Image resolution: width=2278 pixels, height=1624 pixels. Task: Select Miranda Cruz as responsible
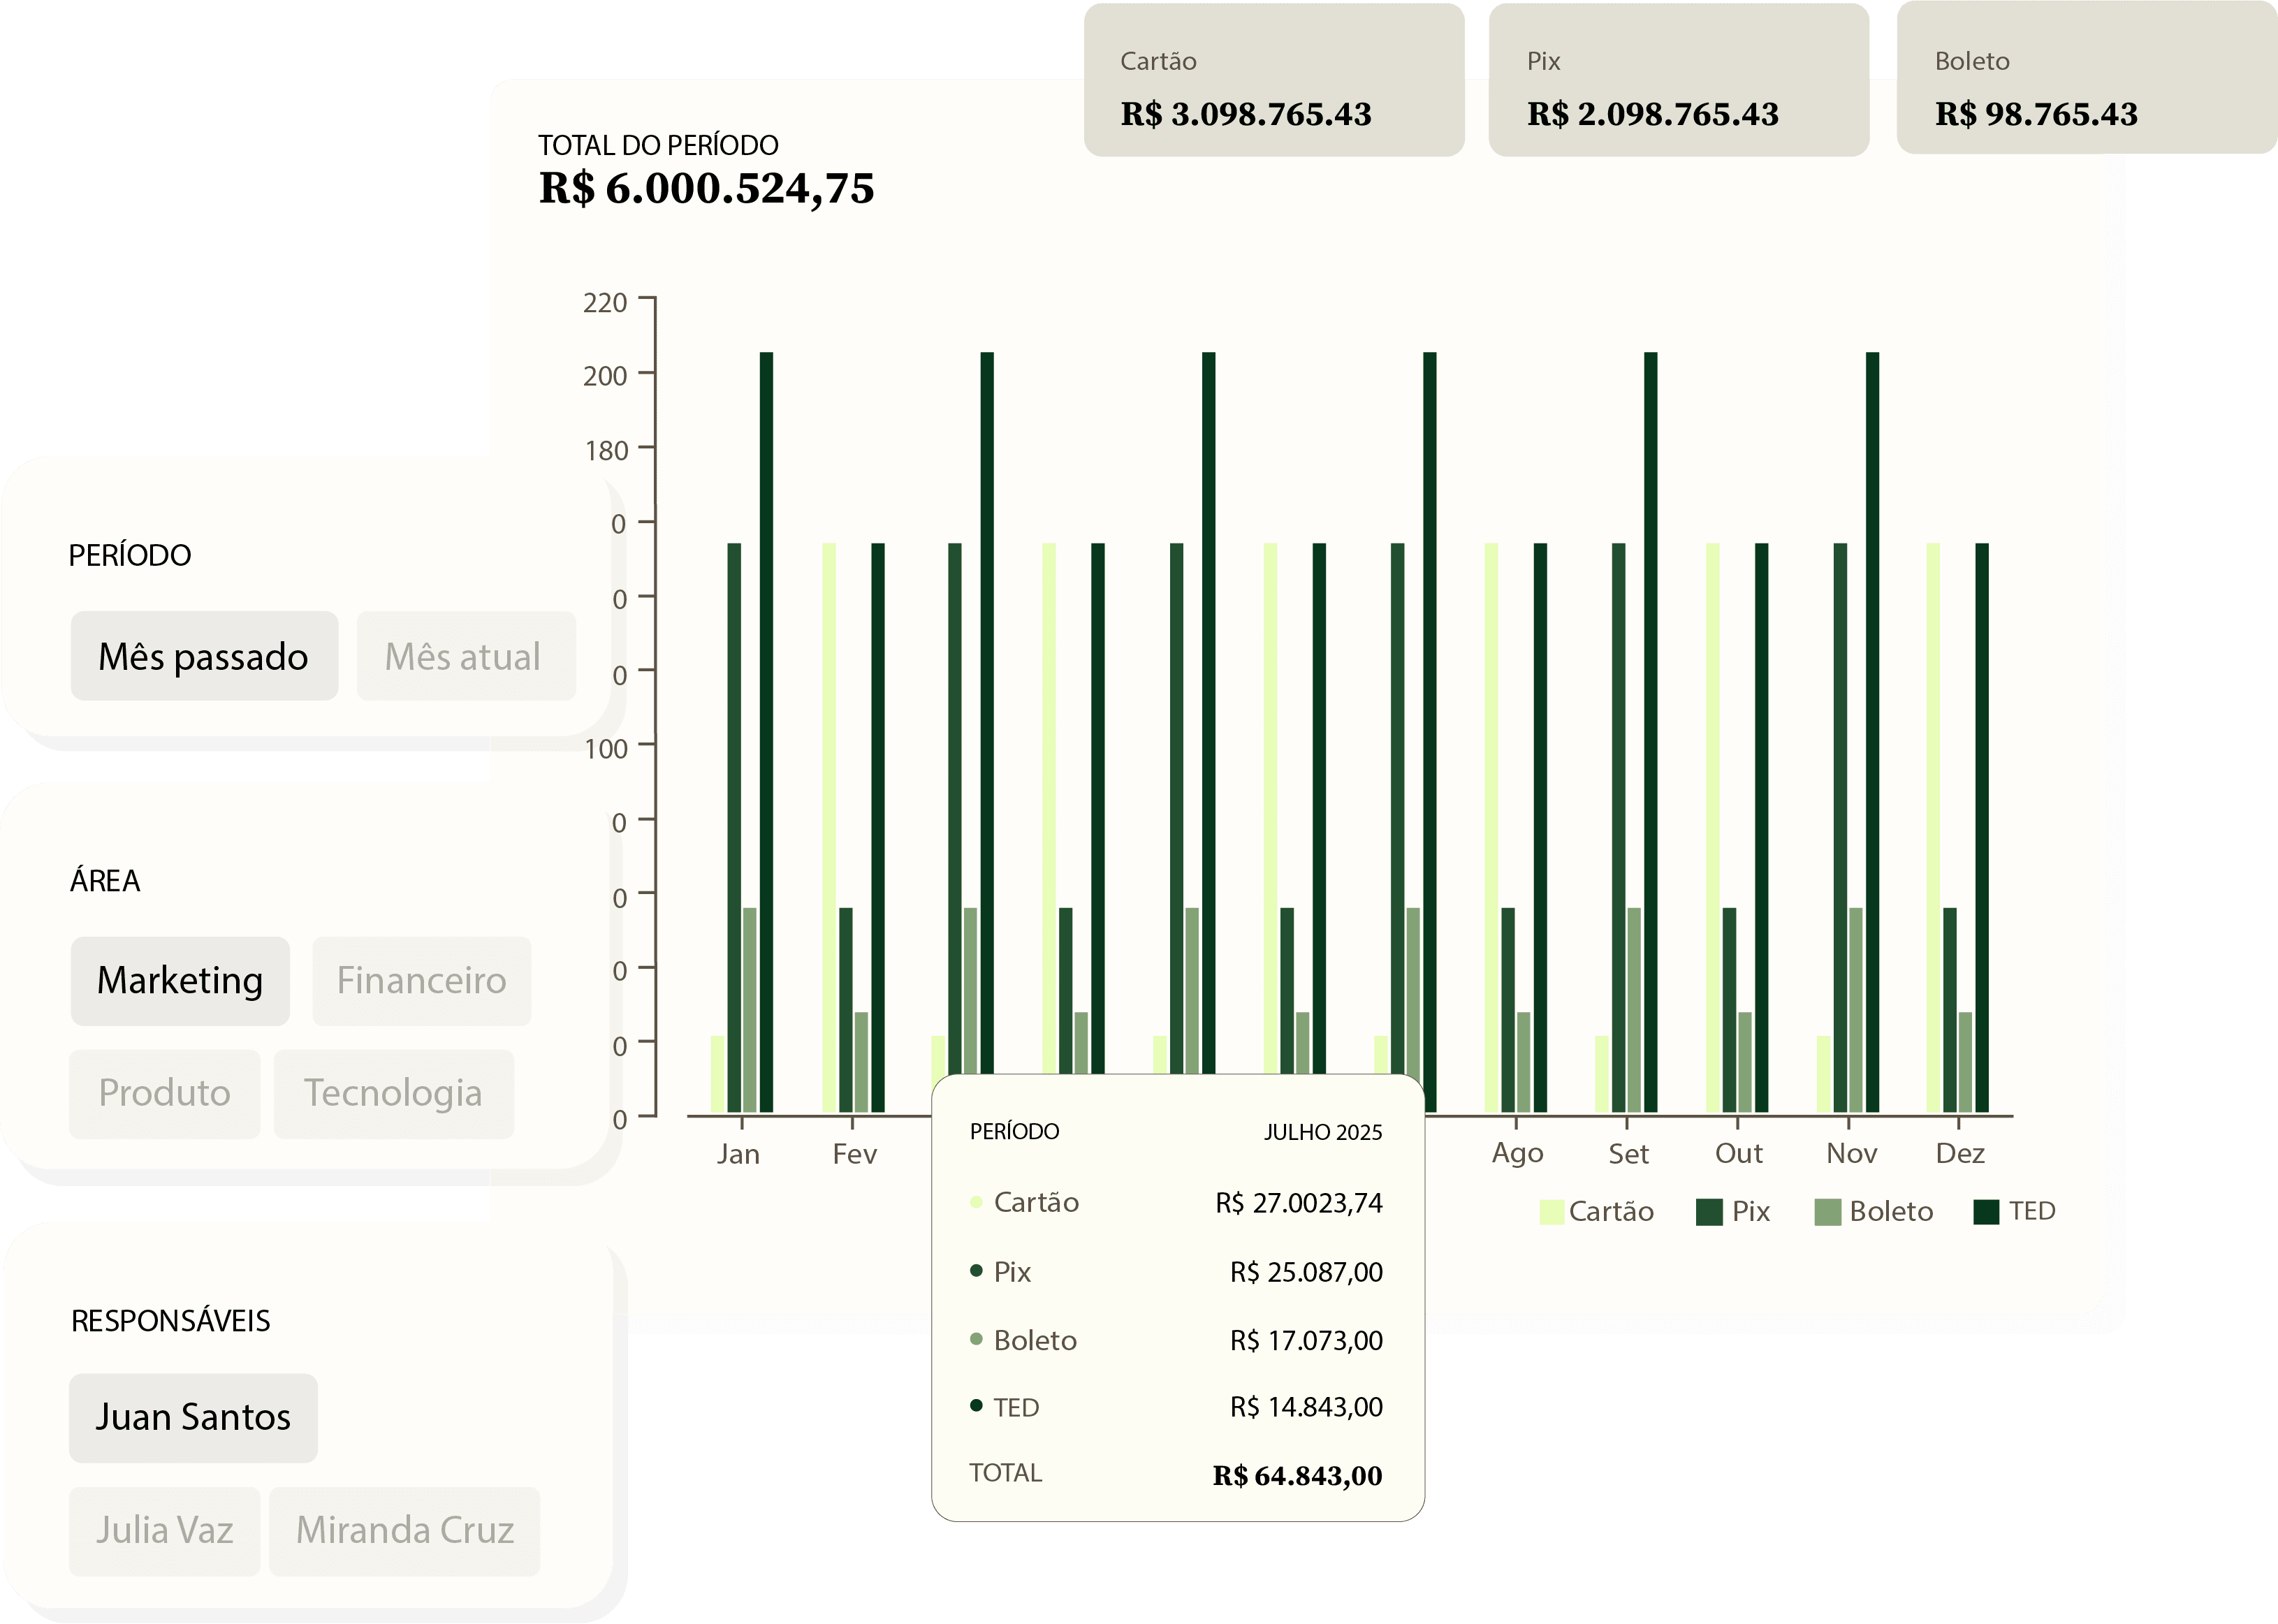pyautogui.click(x=404, y=1530)
